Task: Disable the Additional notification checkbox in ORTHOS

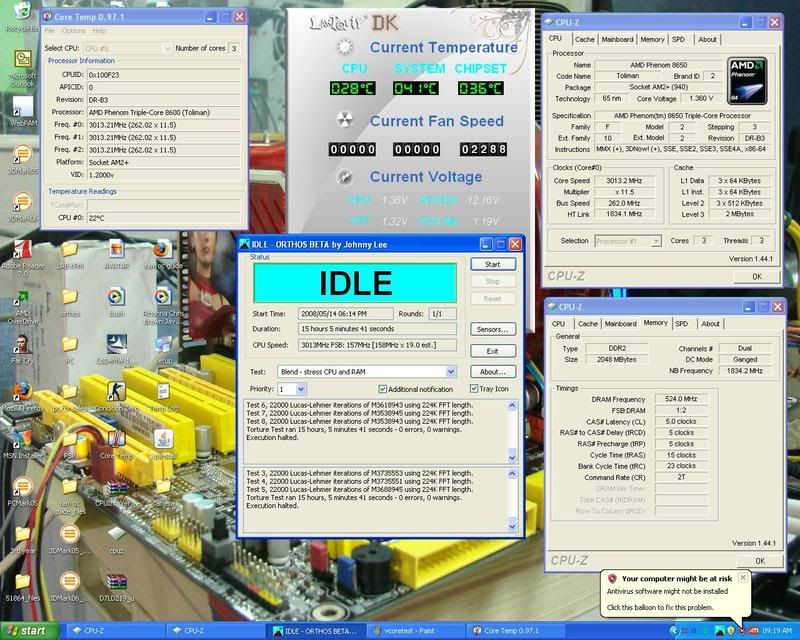Action: [382, 387]
